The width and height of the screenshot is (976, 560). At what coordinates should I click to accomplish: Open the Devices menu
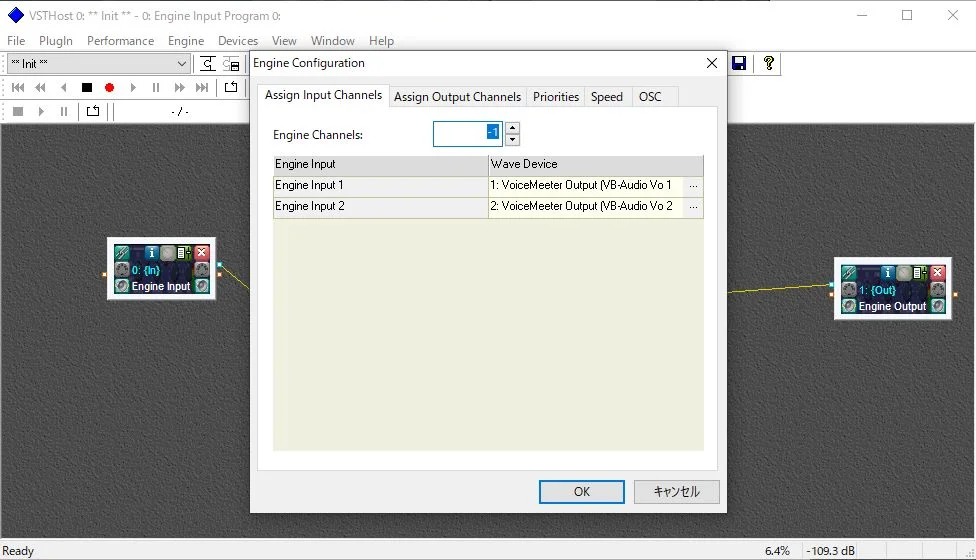pyautogui.click(x=238, y=41)
